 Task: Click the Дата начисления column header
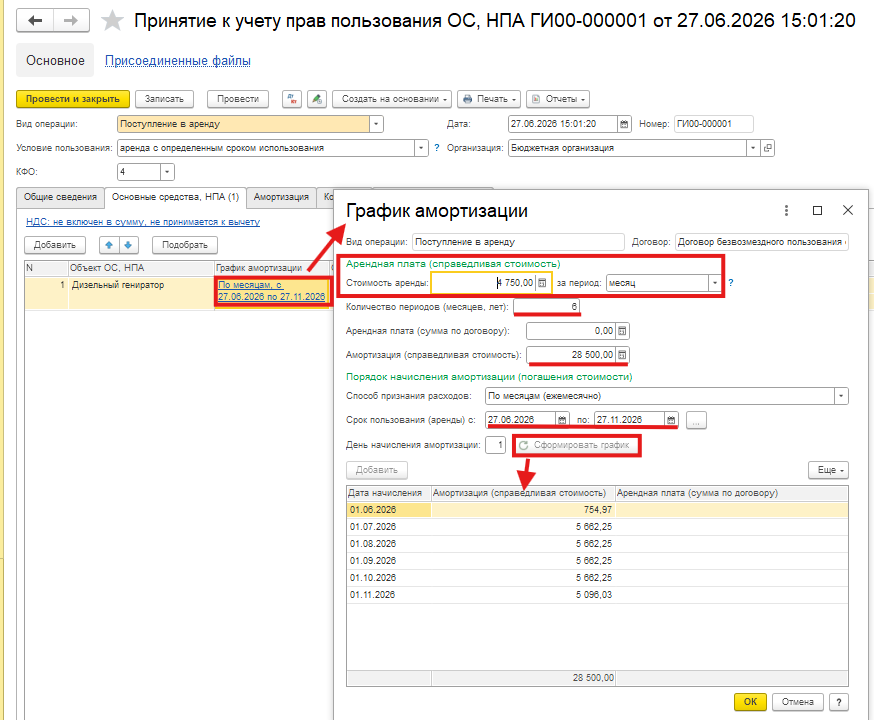point(389,493)
